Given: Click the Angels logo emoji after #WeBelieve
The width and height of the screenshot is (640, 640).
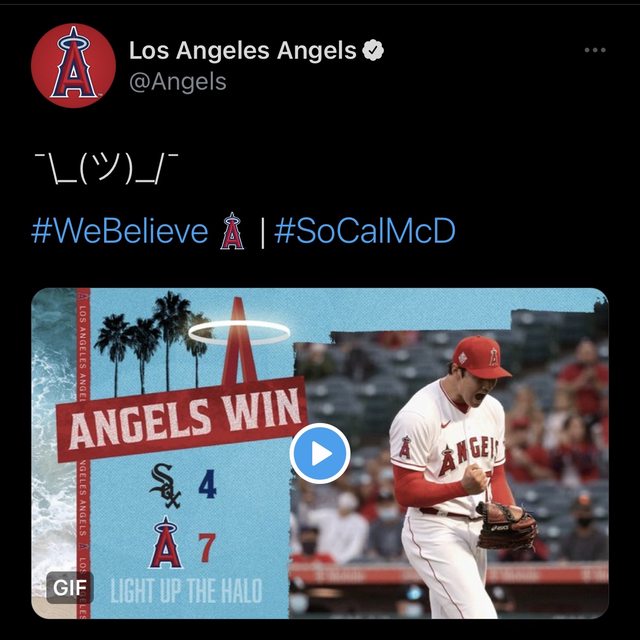Looking at the screenshot, I should [x=231, y=232].
